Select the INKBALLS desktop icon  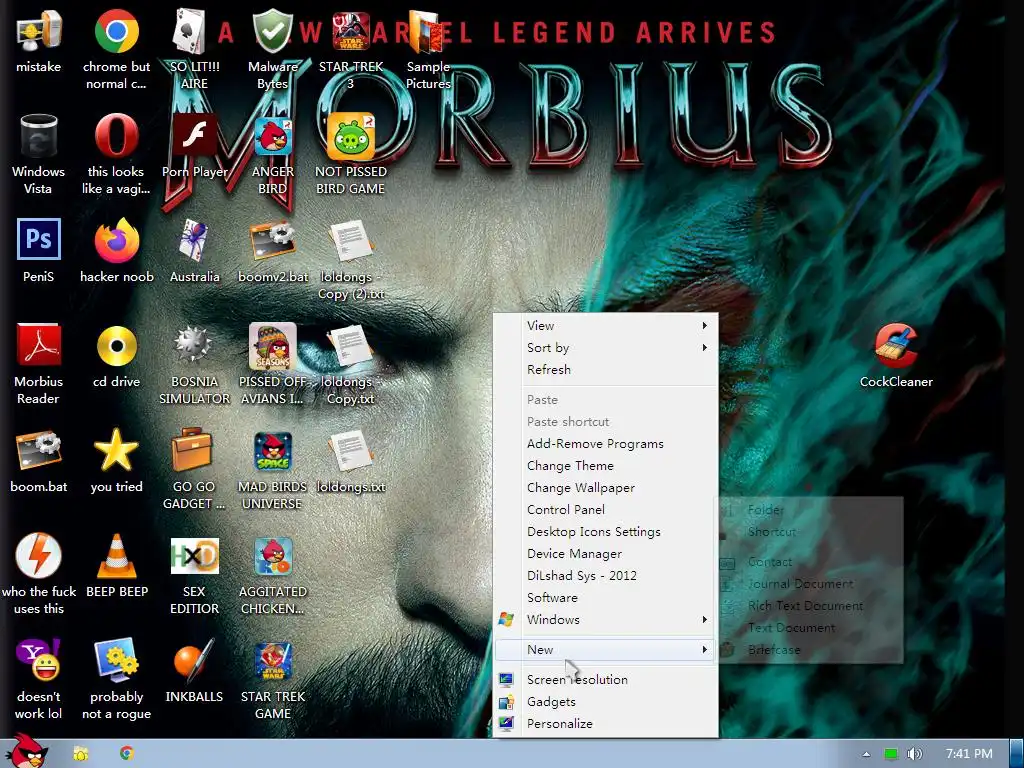(194, 660)
